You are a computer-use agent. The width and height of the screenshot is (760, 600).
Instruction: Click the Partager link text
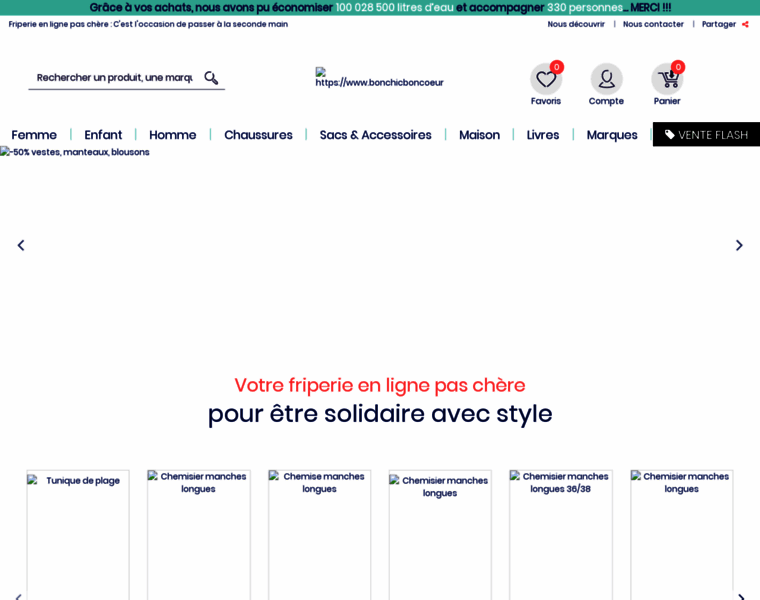coord(719,24)
